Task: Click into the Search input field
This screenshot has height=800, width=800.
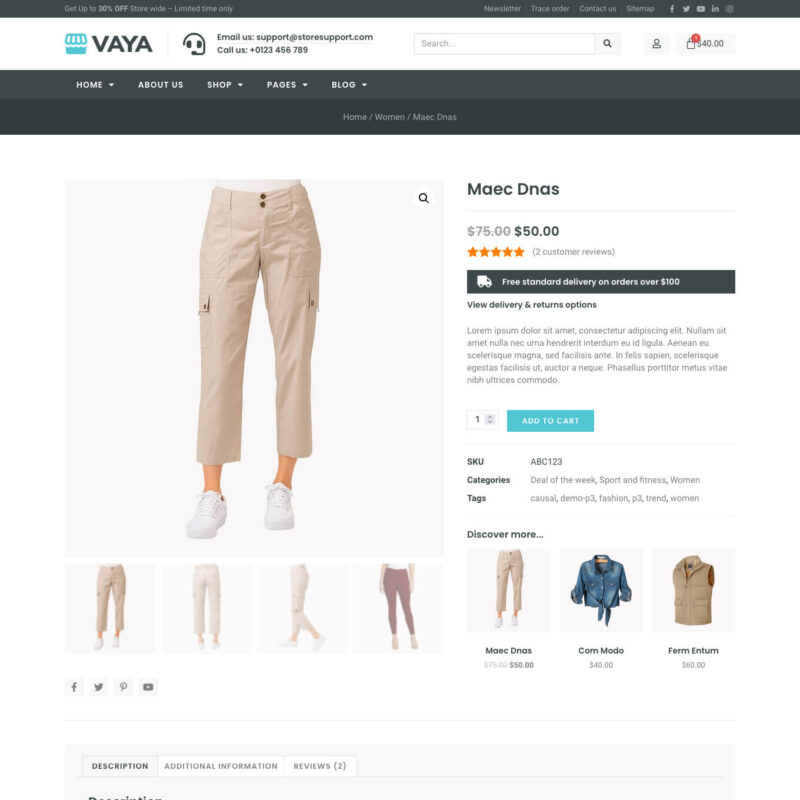Action: 505,43
